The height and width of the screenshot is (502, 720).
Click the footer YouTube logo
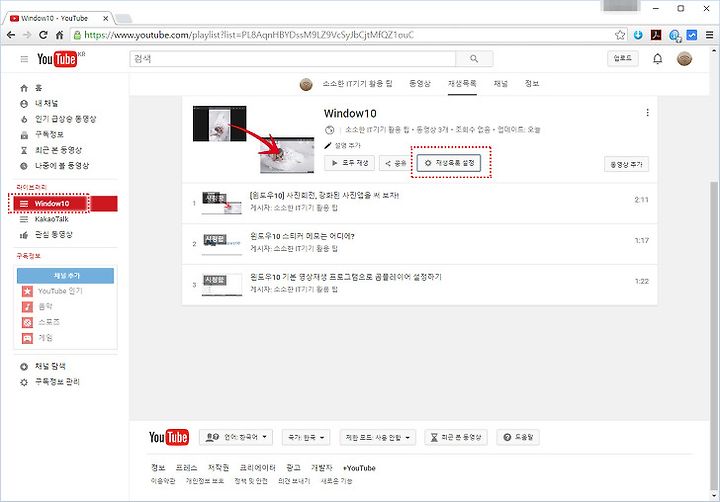click(169, 437)
